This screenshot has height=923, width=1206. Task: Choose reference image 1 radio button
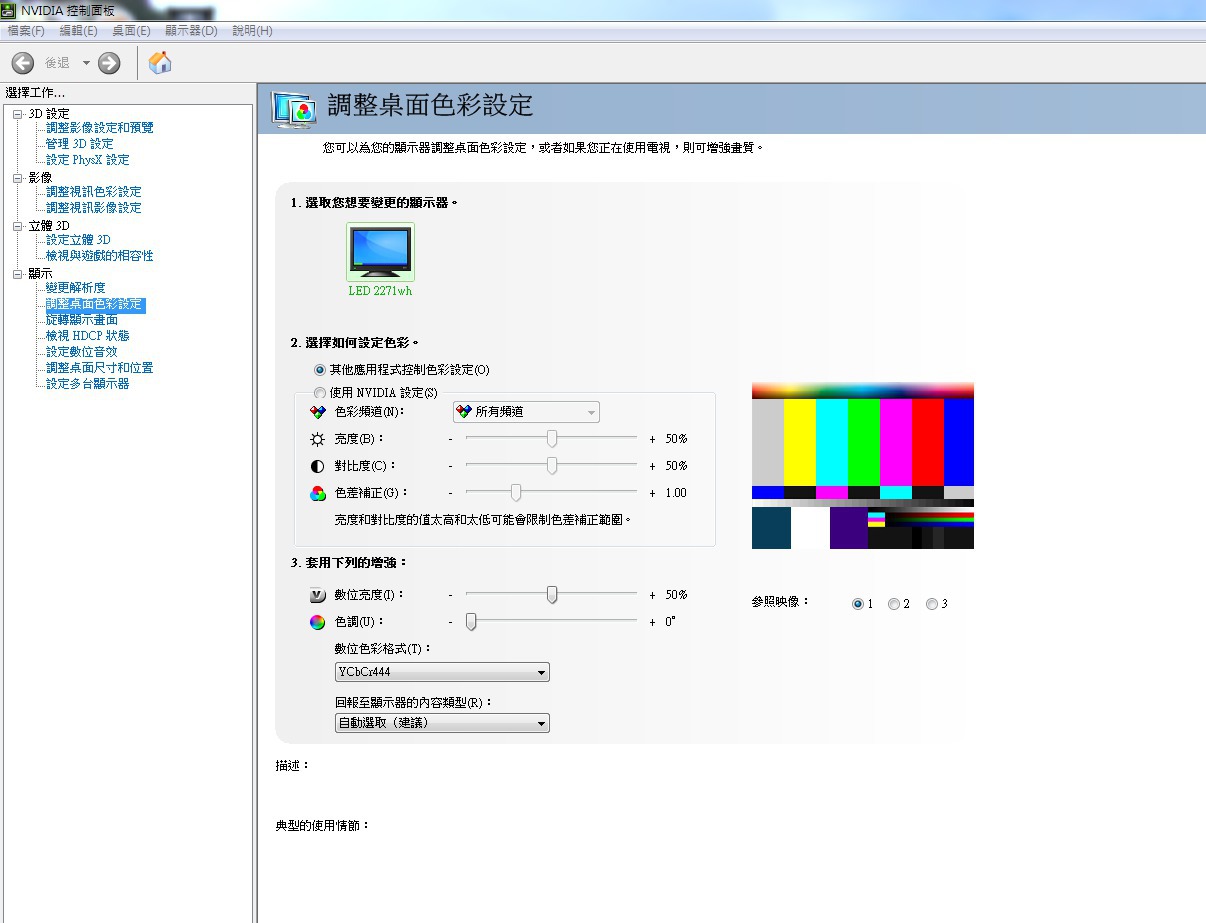point(857,604)
